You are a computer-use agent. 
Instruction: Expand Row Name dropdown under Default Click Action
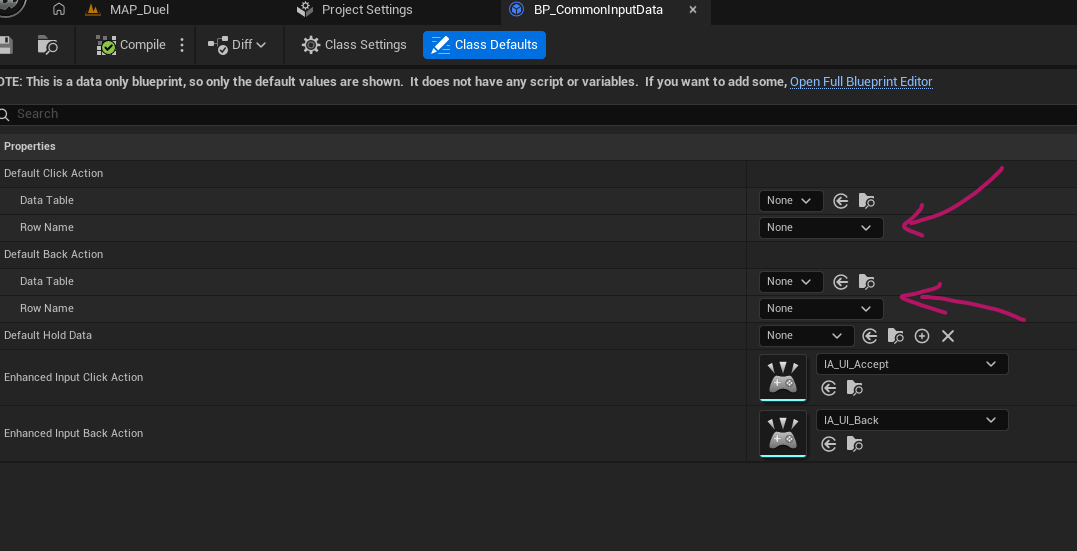pyautogui.click(x=820, y=228)
